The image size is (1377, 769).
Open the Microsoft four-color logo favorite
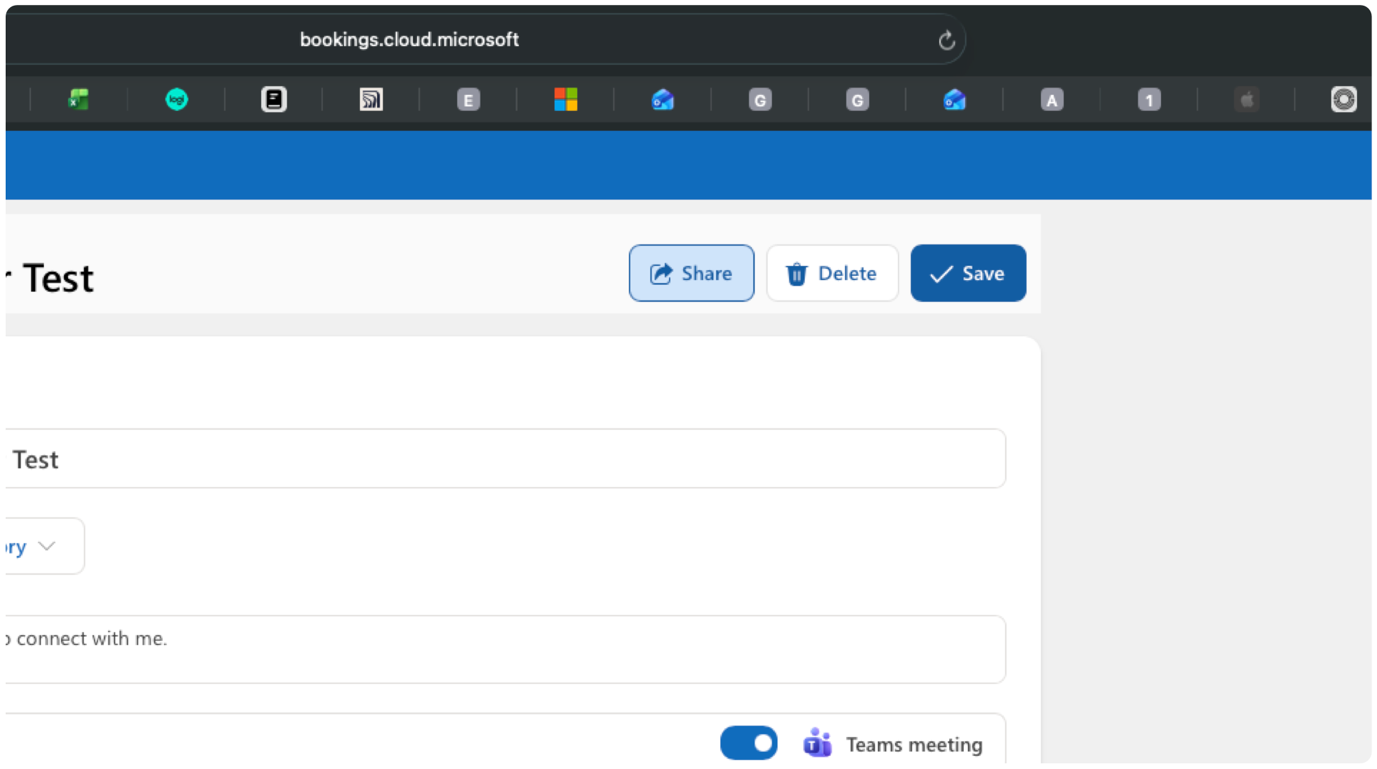click(x=566, y=99)
